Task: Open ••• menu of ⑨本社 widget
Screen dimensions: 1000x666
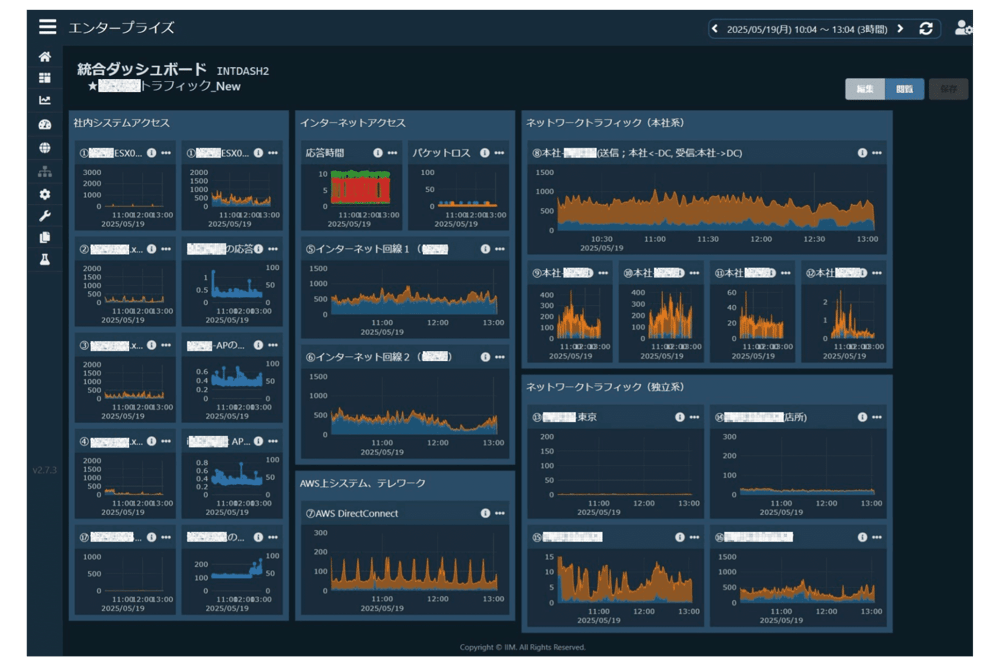Action: pos(603,273)
